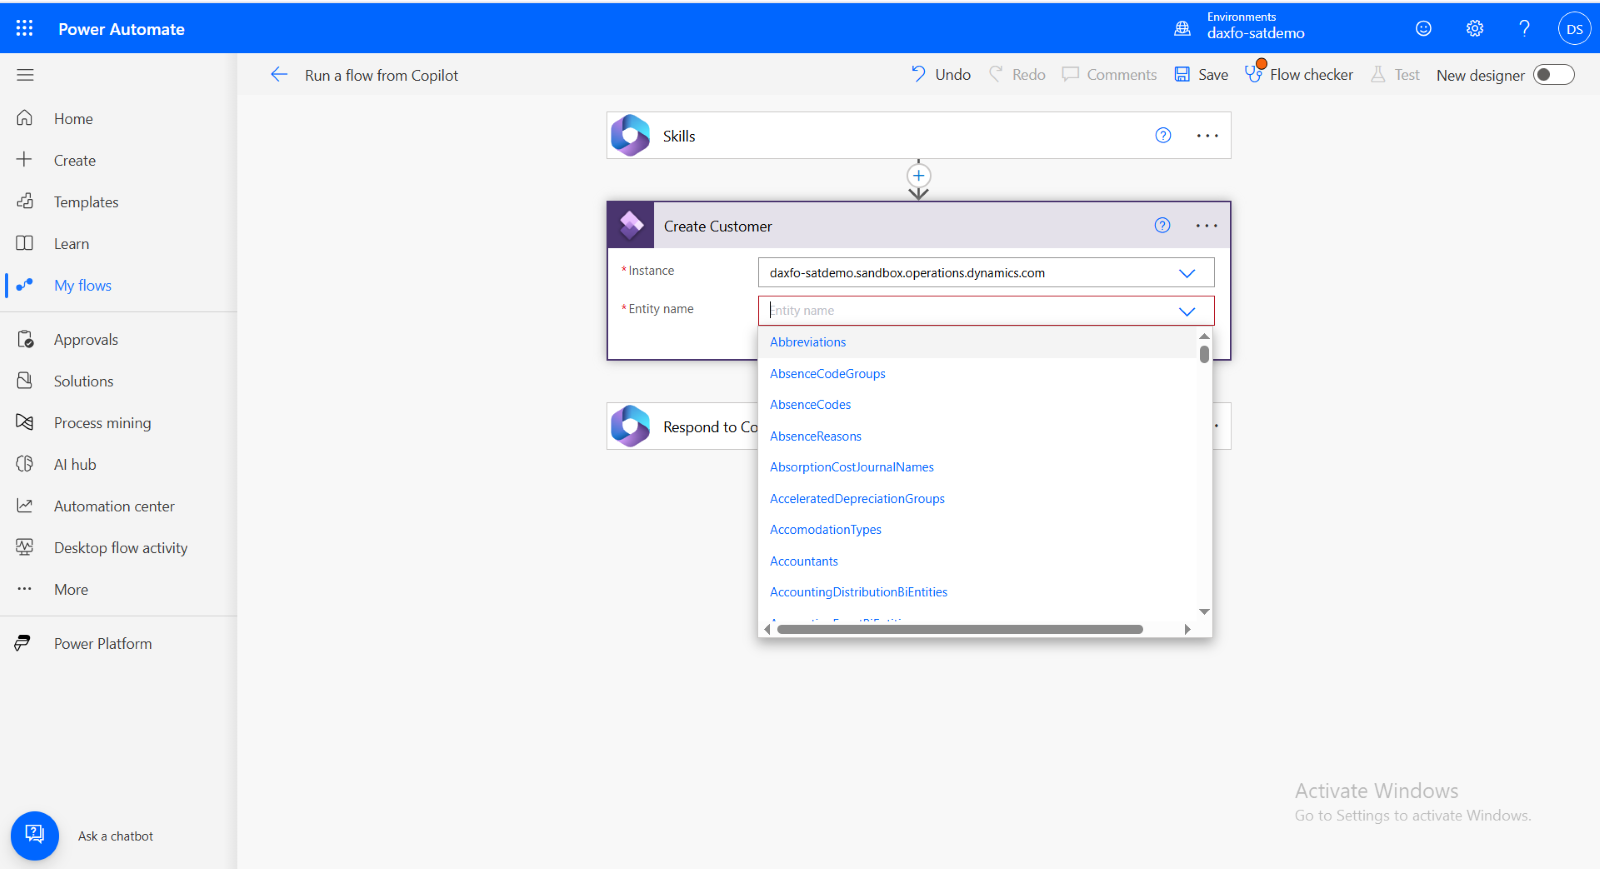Go to My flows in sidebar

82,286
